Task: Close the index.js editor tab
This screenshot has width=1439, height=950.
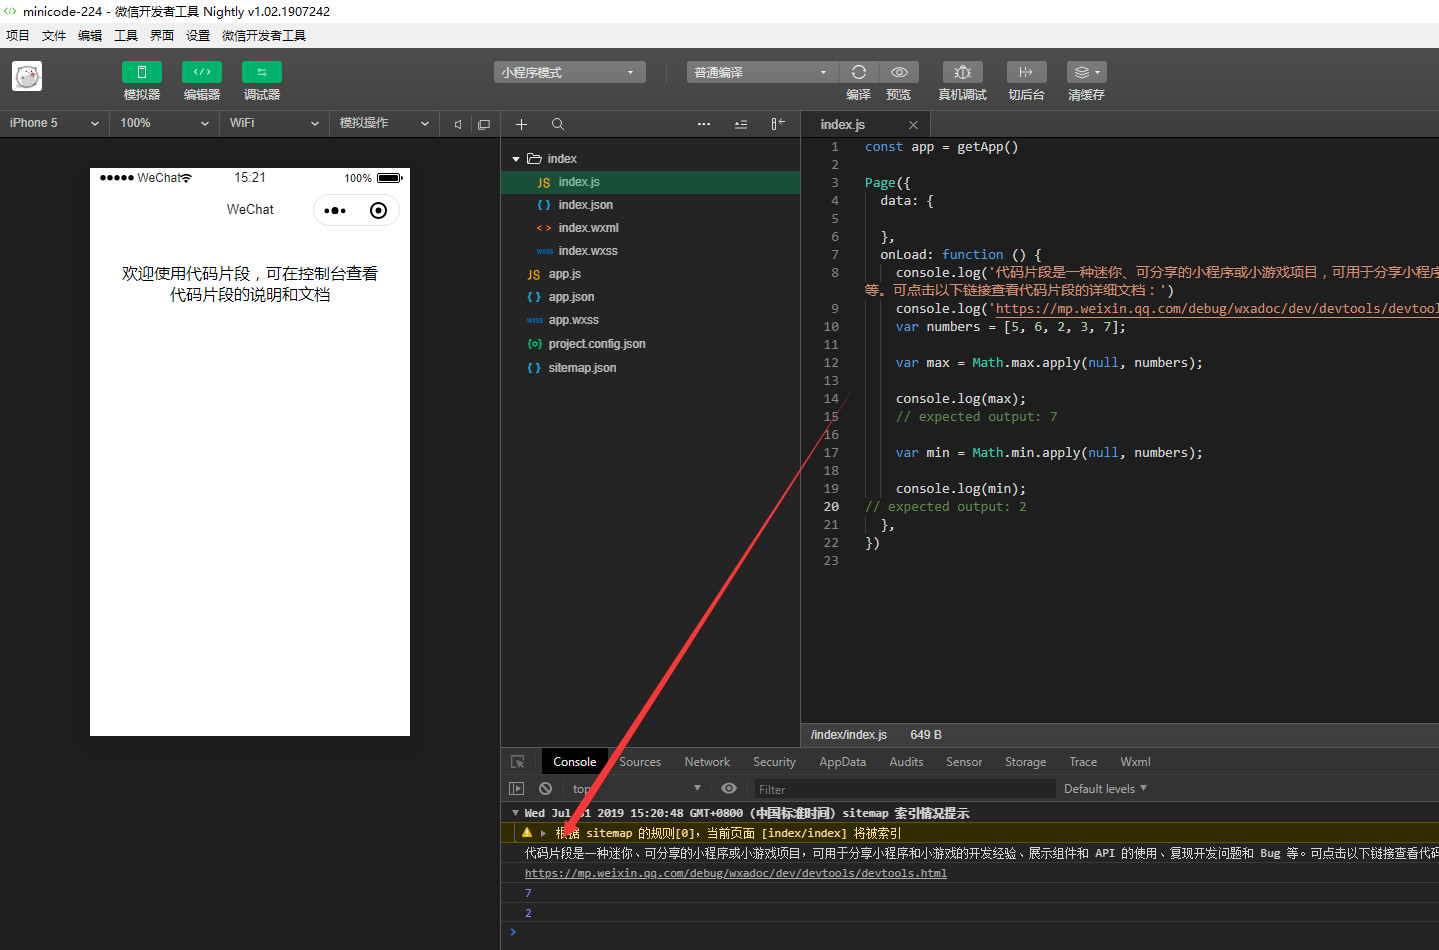Action: pyautogui.click(x=913, y=125)
